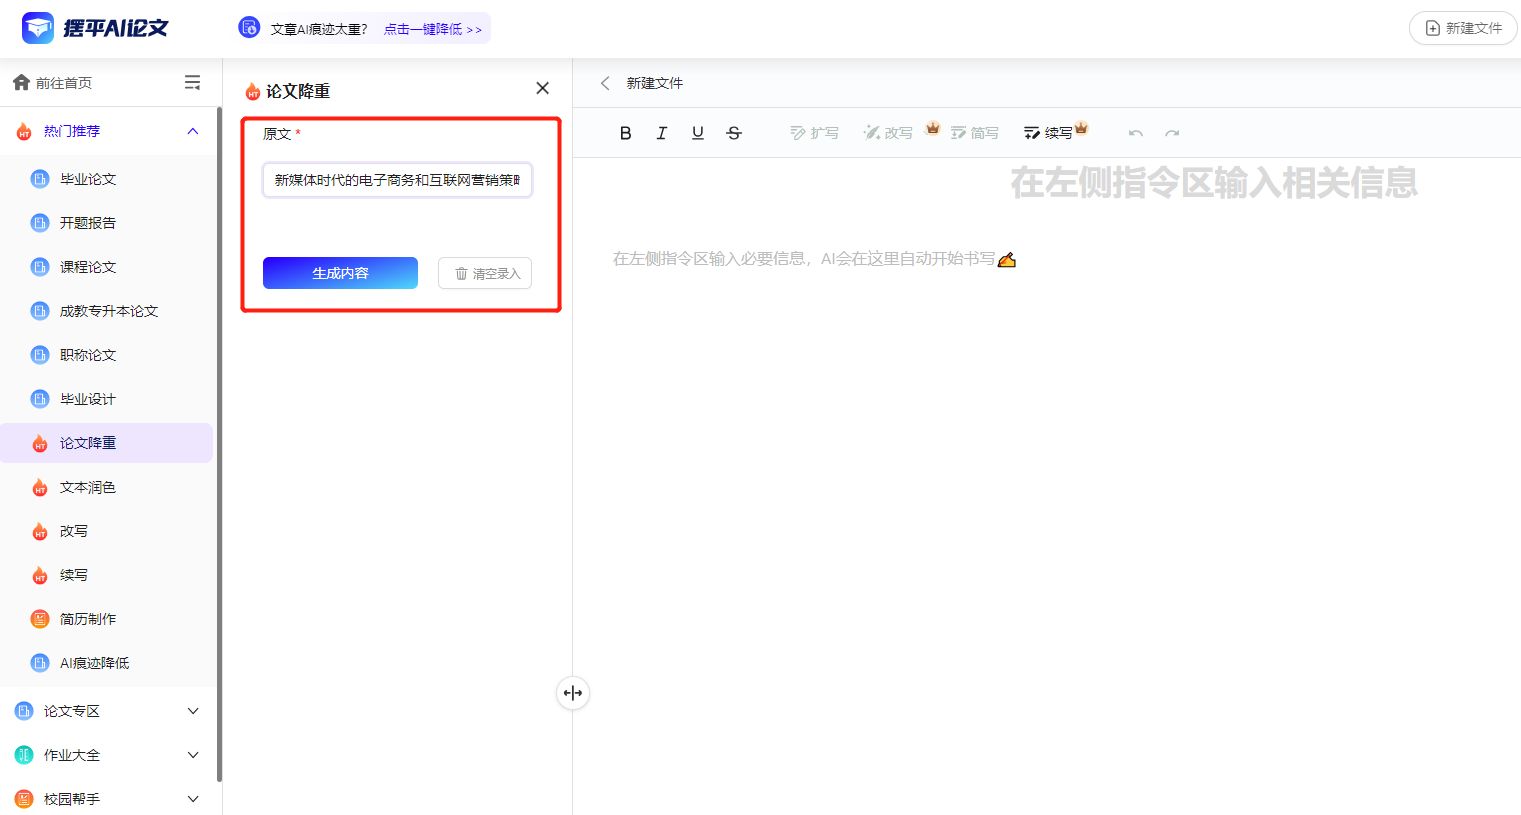Open the 点击一键降低 link

click(427, 29)
